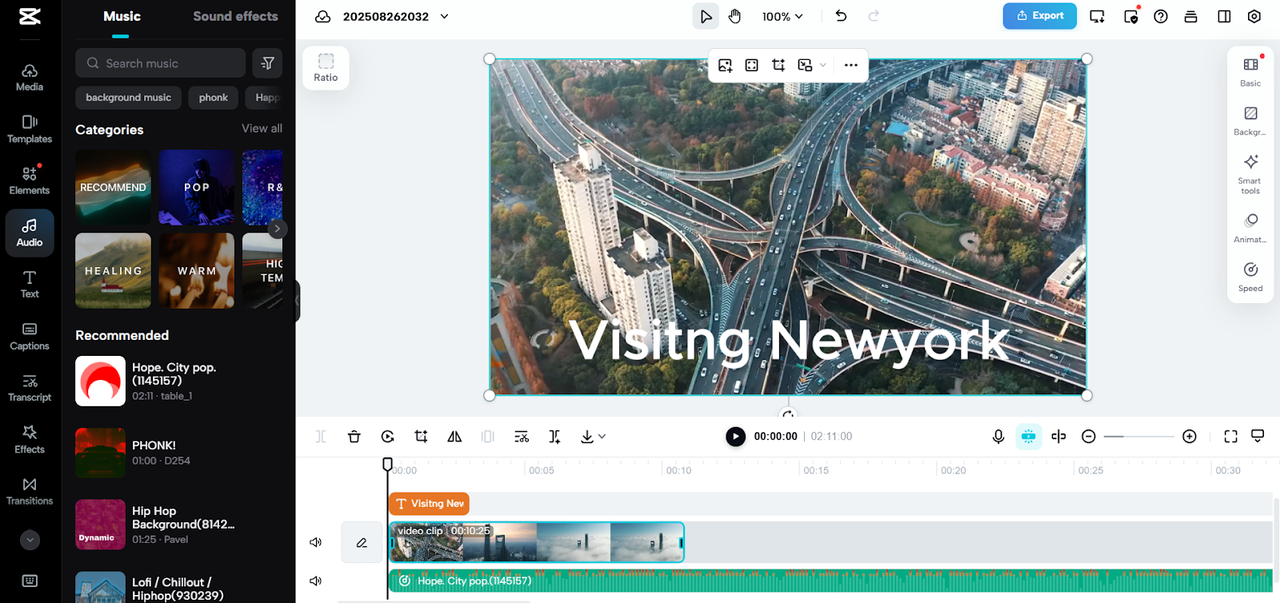Open the Speed panel
Screen dimensions: 1280x603
pyautogui.click(x=1250, y=276)
